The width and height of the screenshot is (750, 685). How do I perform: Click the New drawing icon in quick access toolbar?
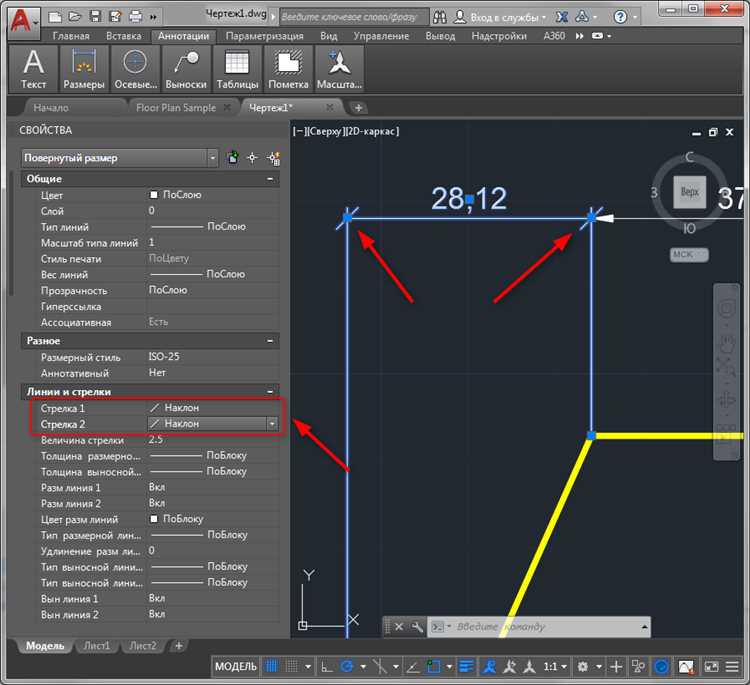55,17
